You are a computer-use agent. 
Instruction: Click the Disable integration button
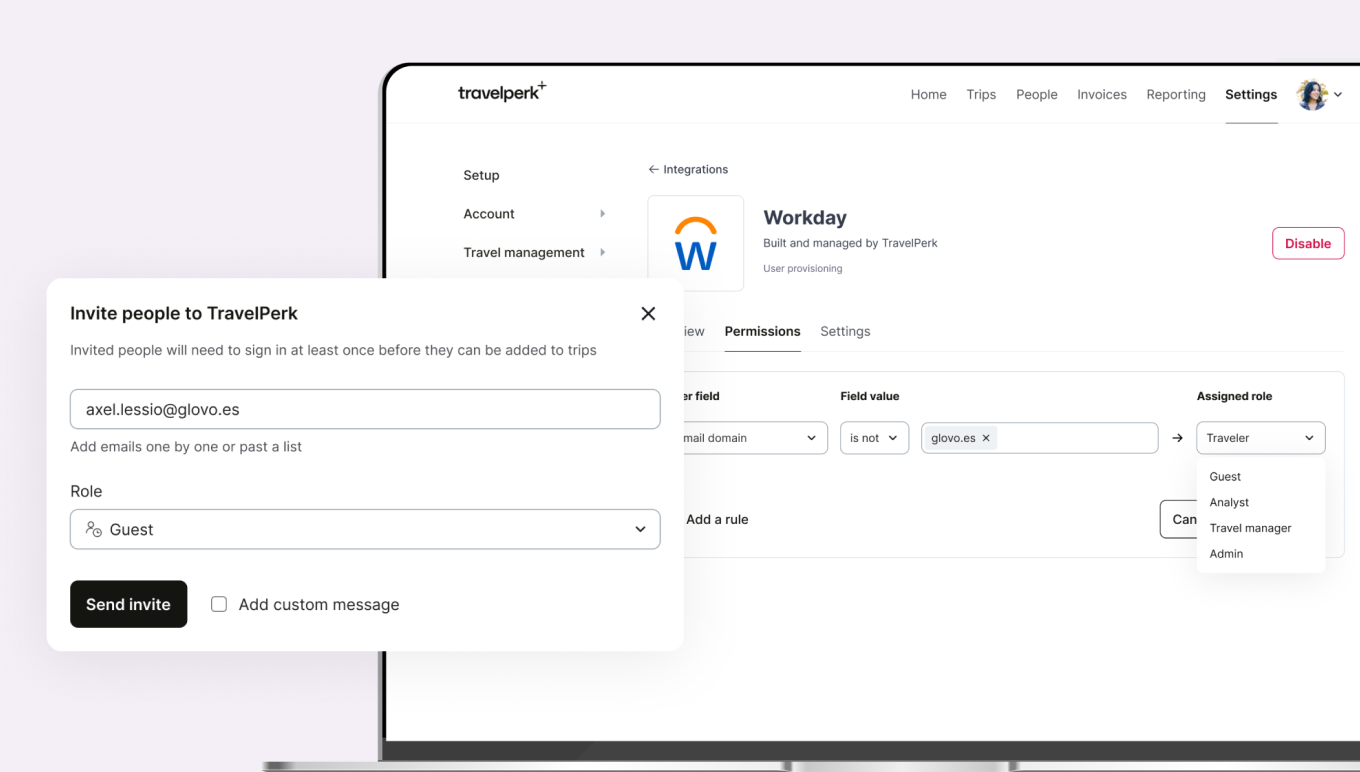coord(1308,243)
